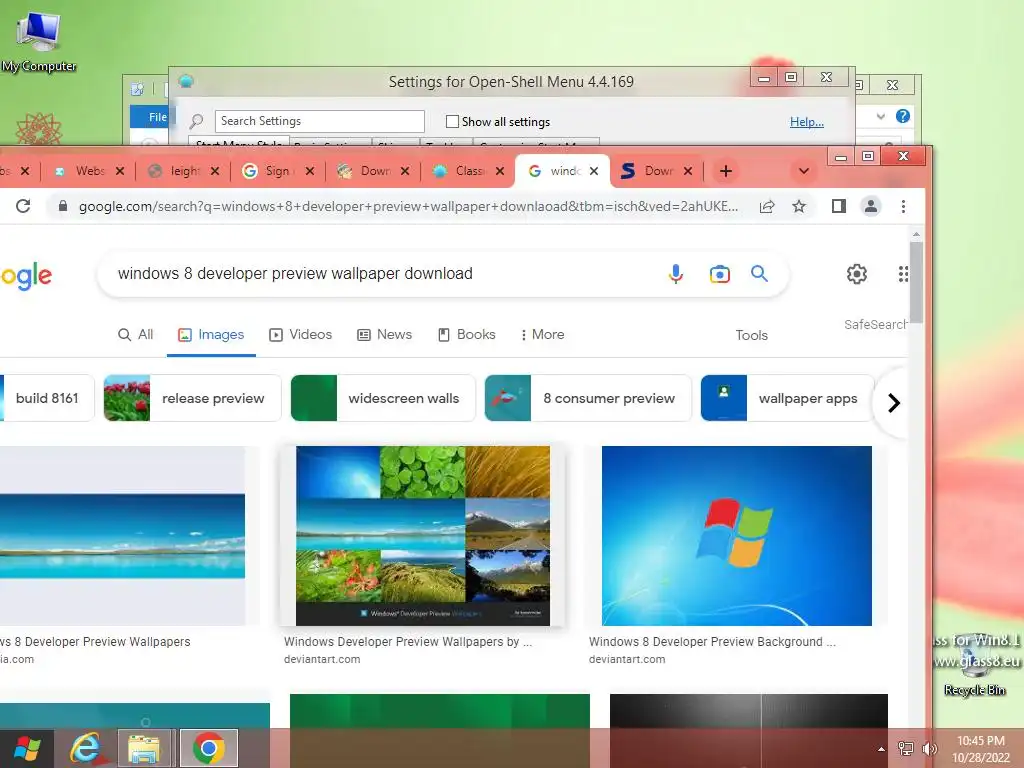
Task: Close the 'Sign' tab
Action: click(x=310, y=171)
